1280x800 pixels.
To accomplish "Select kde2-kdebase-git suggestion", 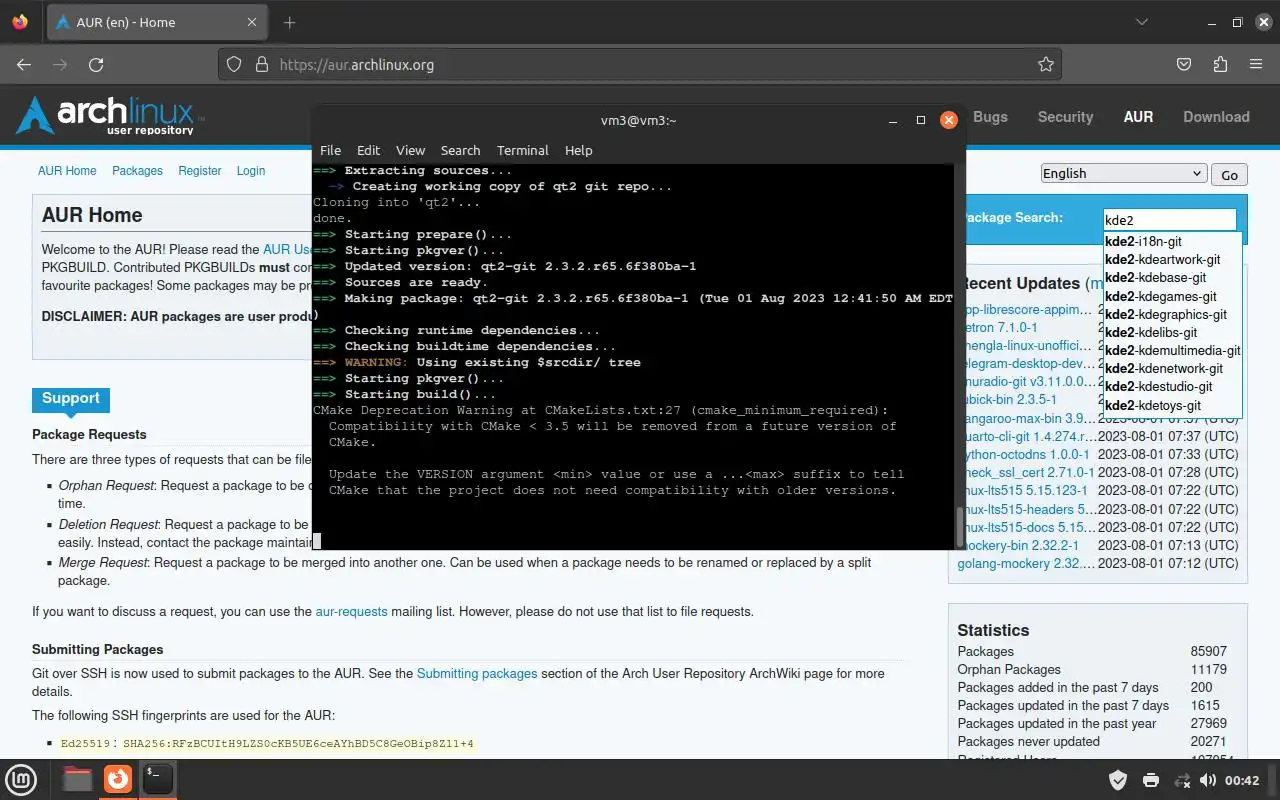I will click(1172, 277).
